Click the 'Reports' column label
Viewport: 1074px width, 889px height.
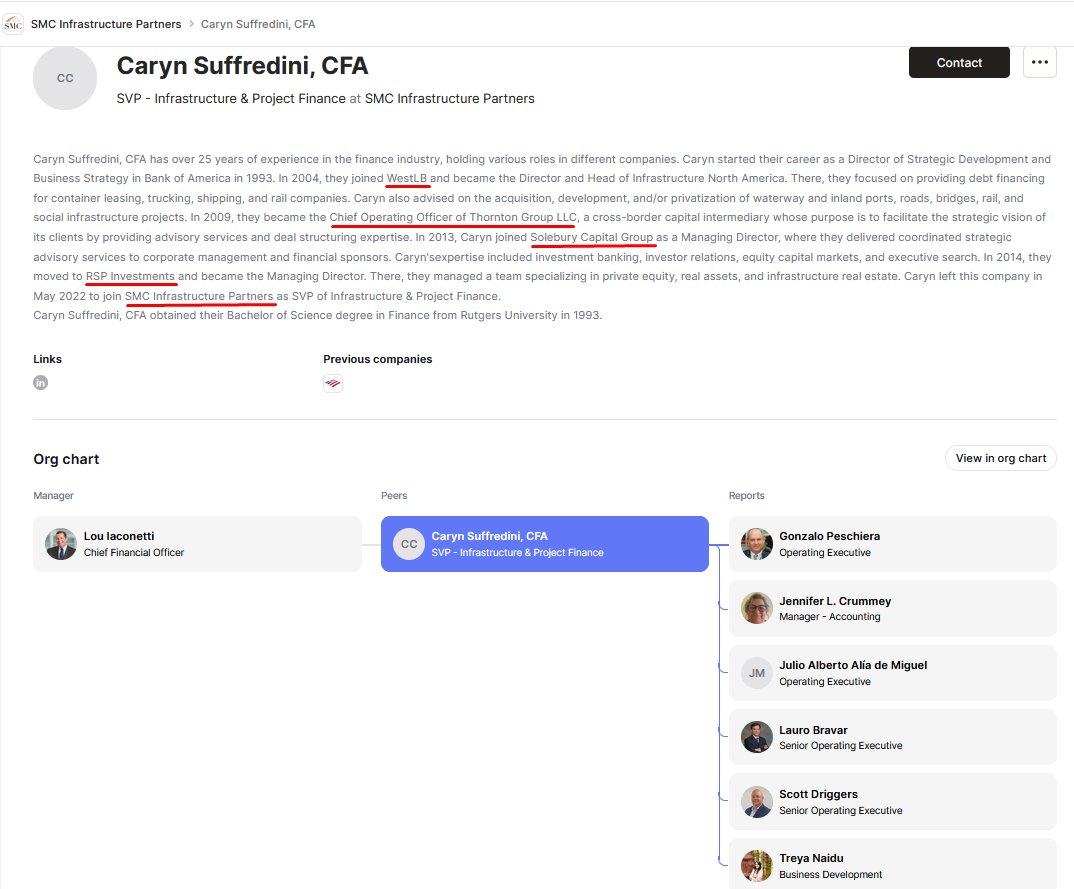[747, 495]
